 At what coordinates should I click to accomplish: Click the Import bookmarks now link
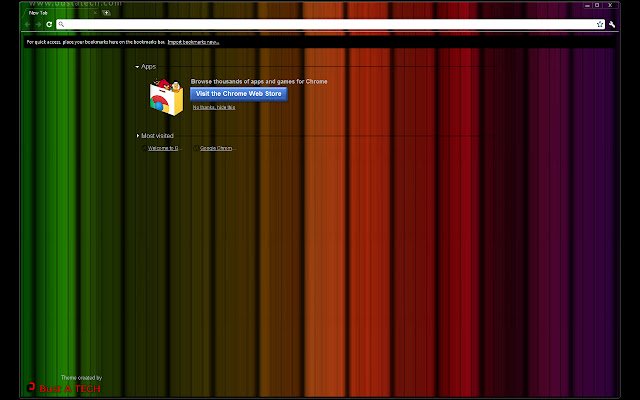[x=193, y=42]
